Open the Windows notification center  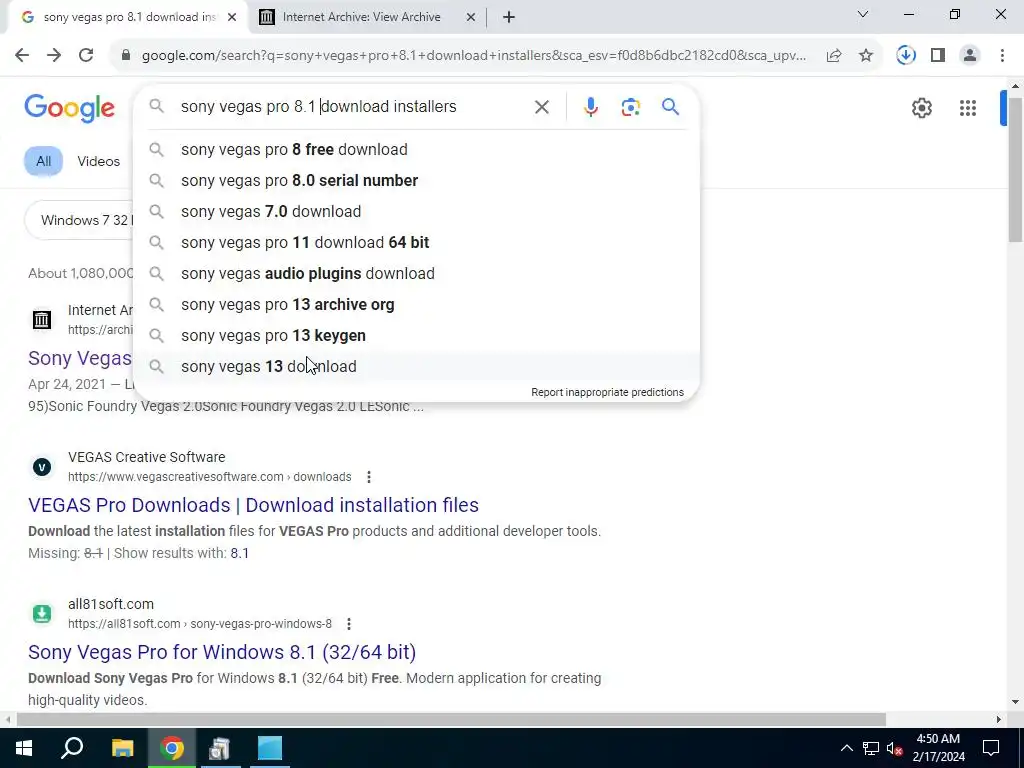tap(991, 748)
